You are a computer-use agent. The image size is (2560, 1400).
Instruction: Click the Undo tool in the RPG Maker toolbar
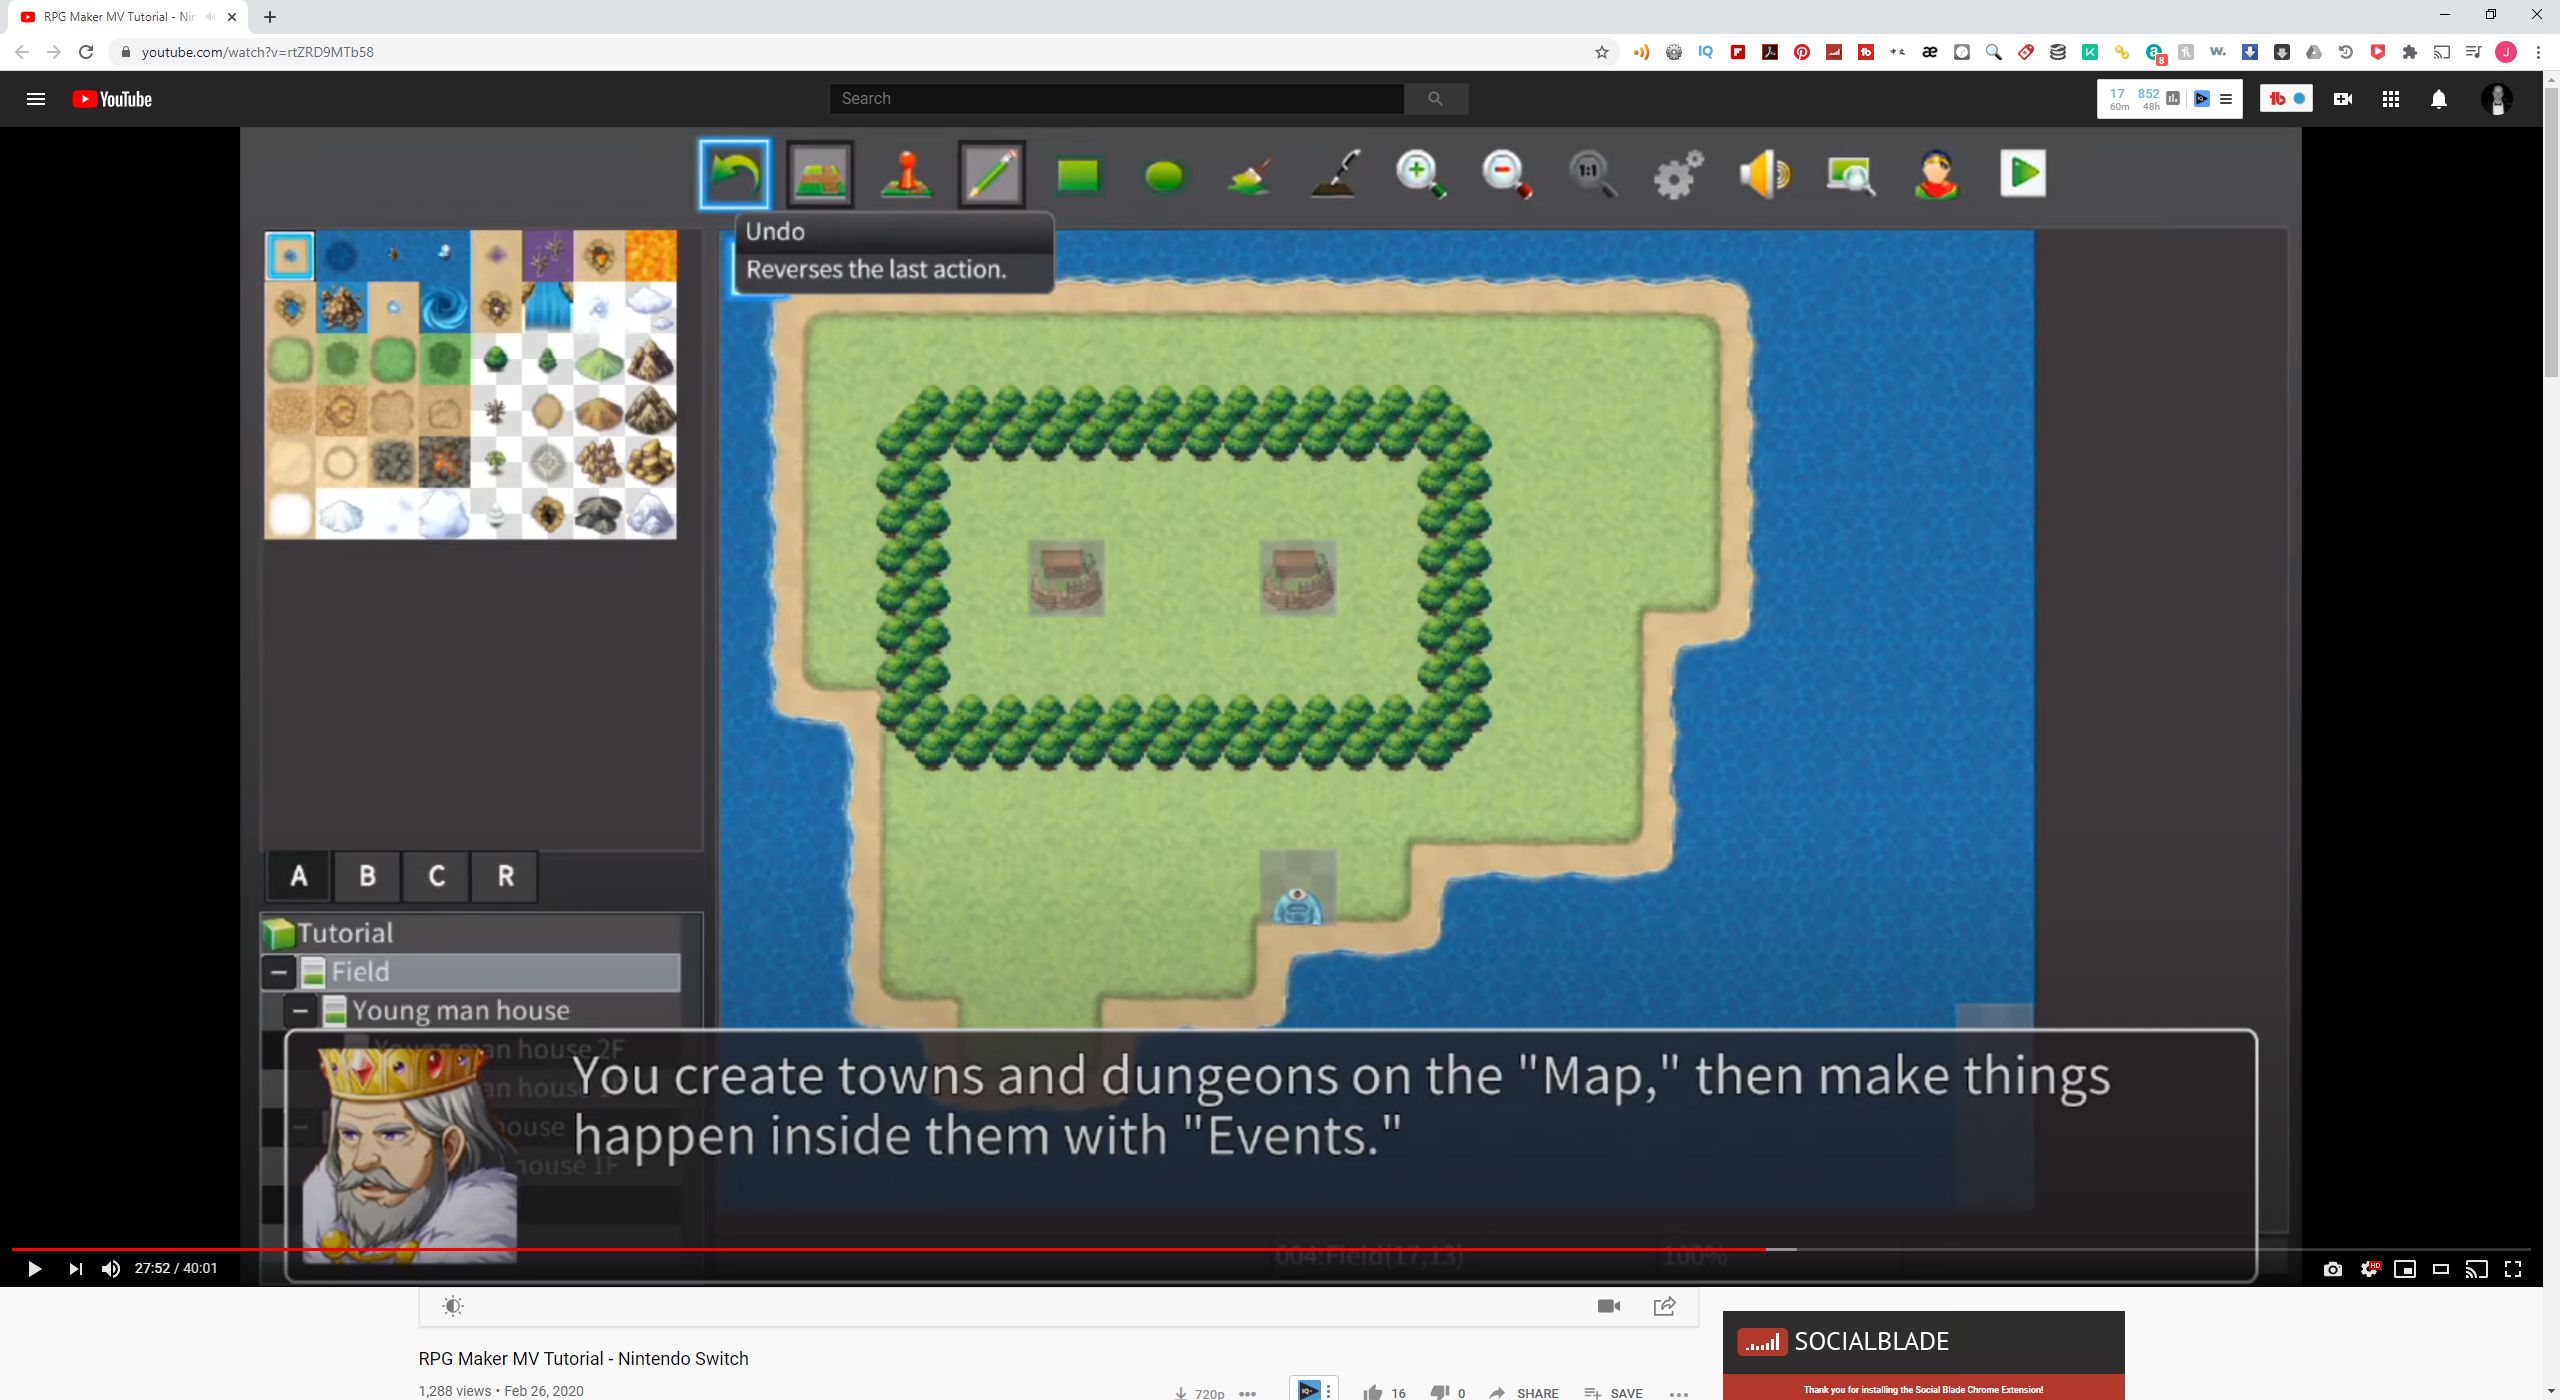tap(734, 174)
